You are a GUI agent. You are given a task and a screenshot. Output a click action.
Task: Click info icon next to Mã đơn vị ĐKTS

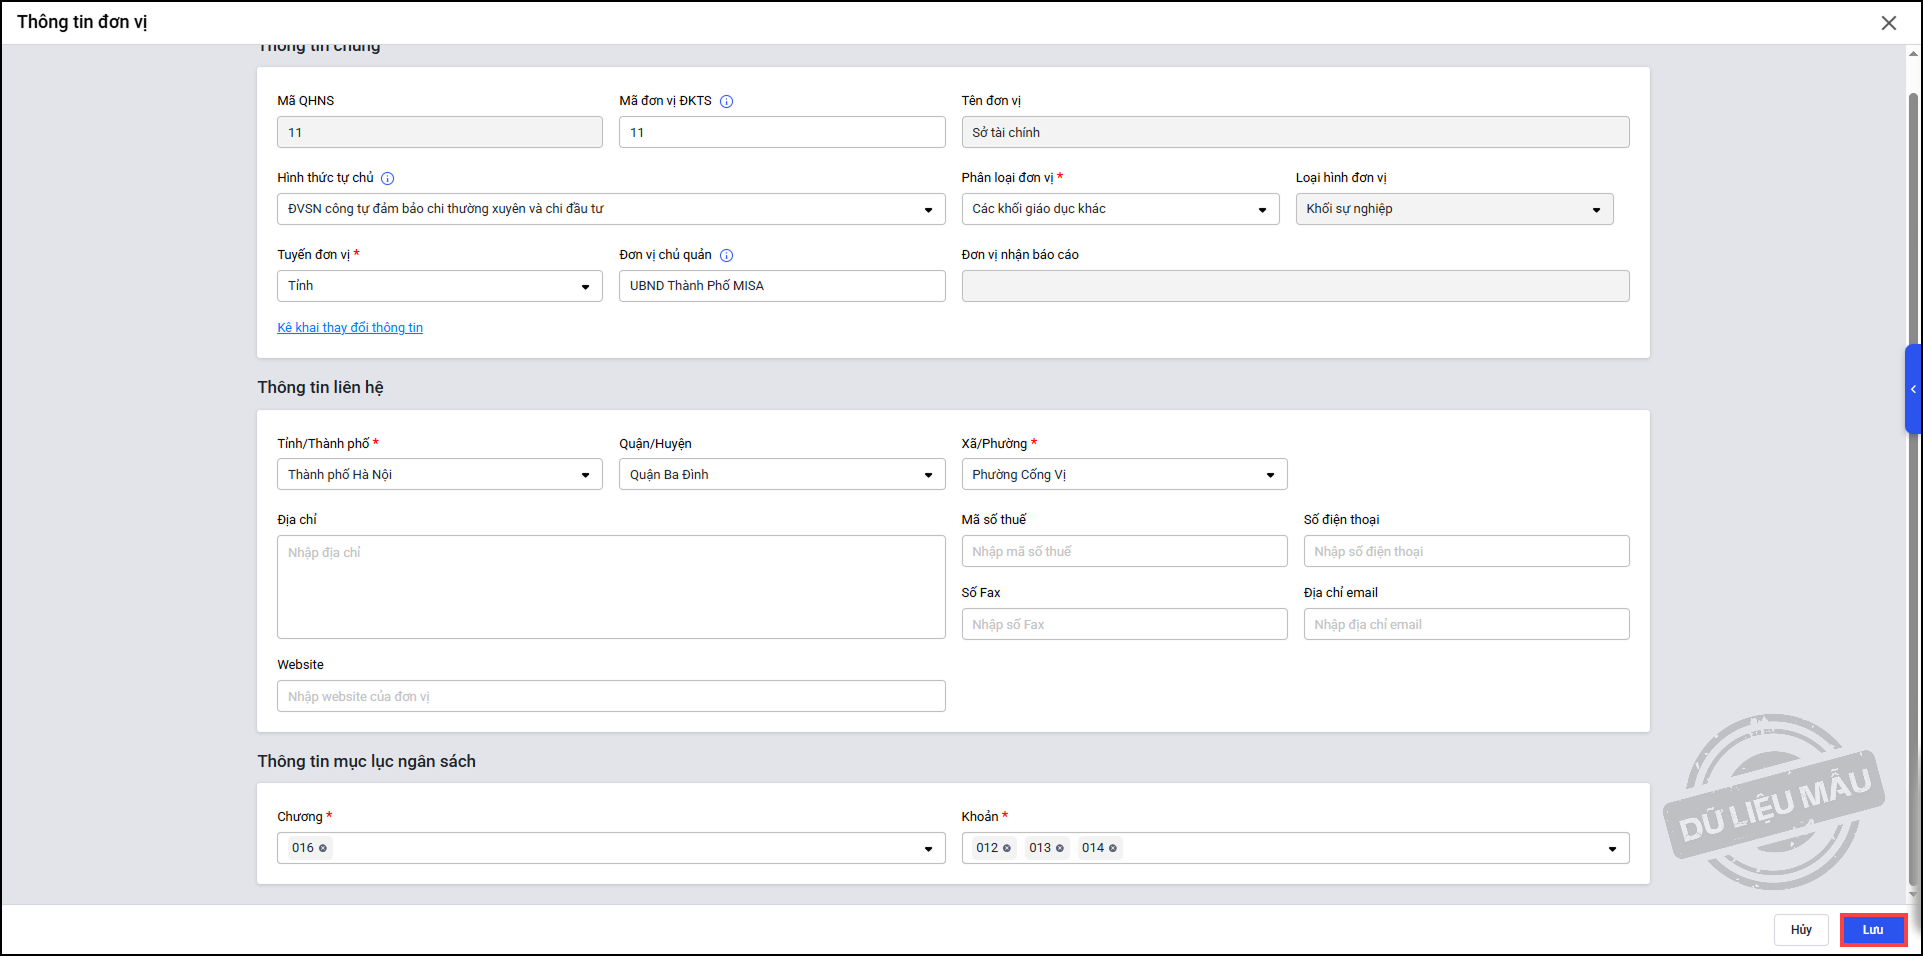pyautogui.click(x=727, y=101)
